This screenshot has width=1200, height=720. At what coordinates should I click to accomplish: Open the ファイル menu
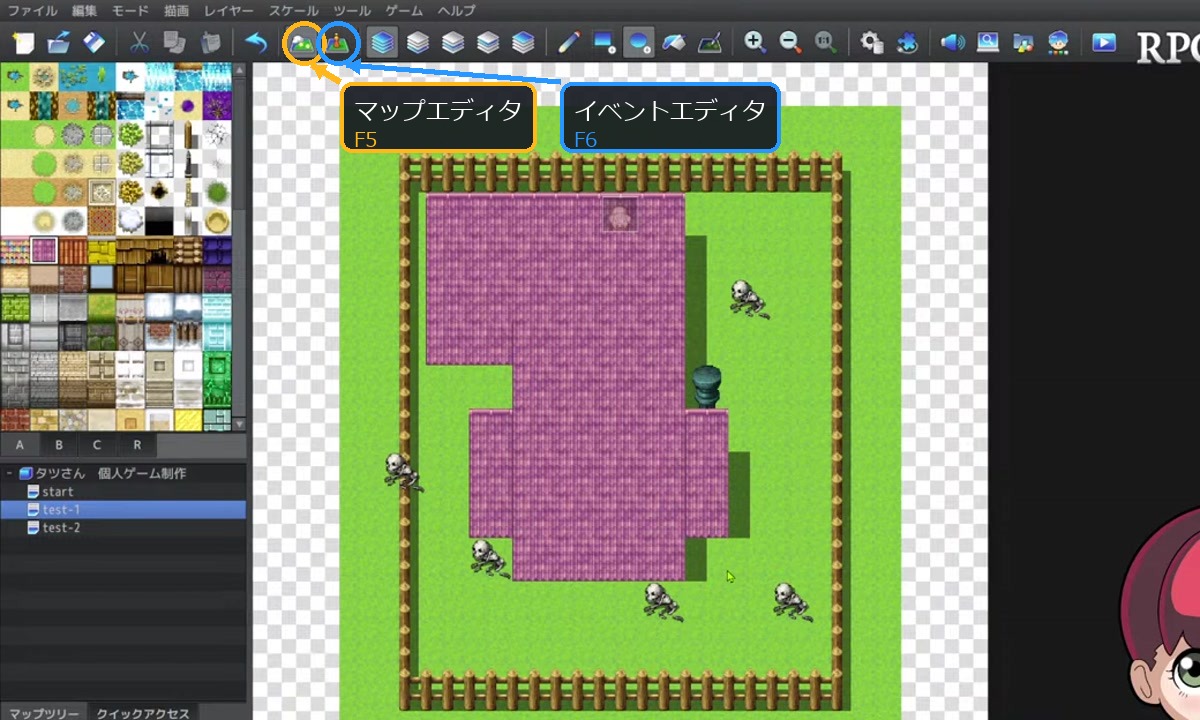pyautogui.click(x=33, y=11)
